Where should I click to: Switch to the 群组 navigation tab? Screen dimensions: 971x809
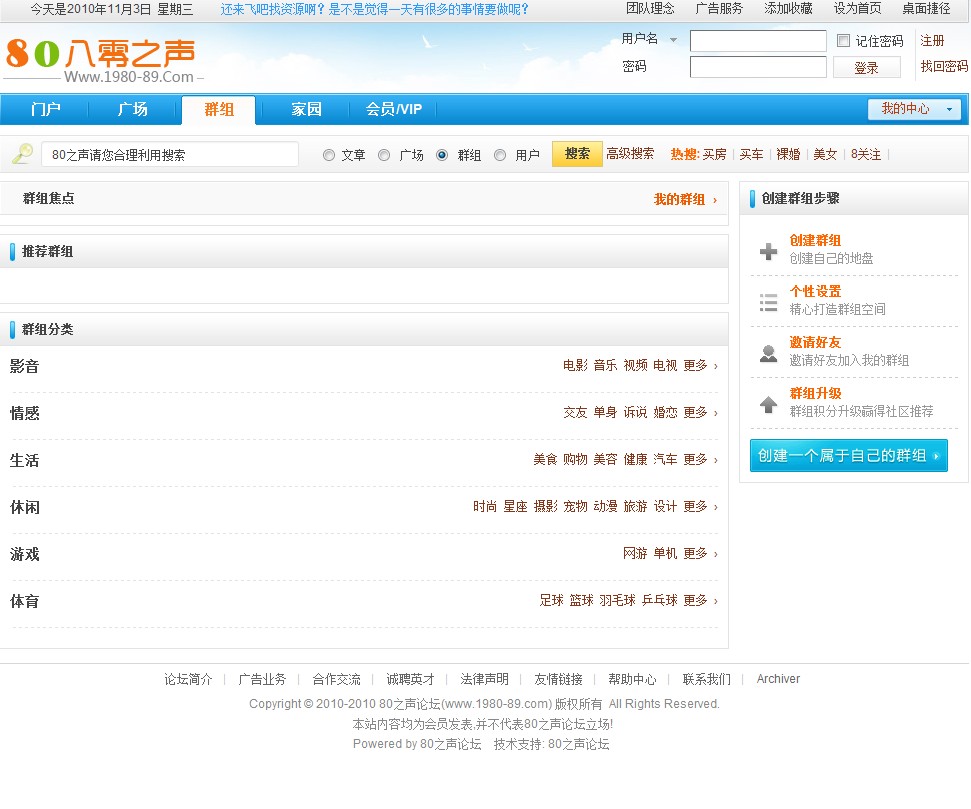click(x=219, y=110)
